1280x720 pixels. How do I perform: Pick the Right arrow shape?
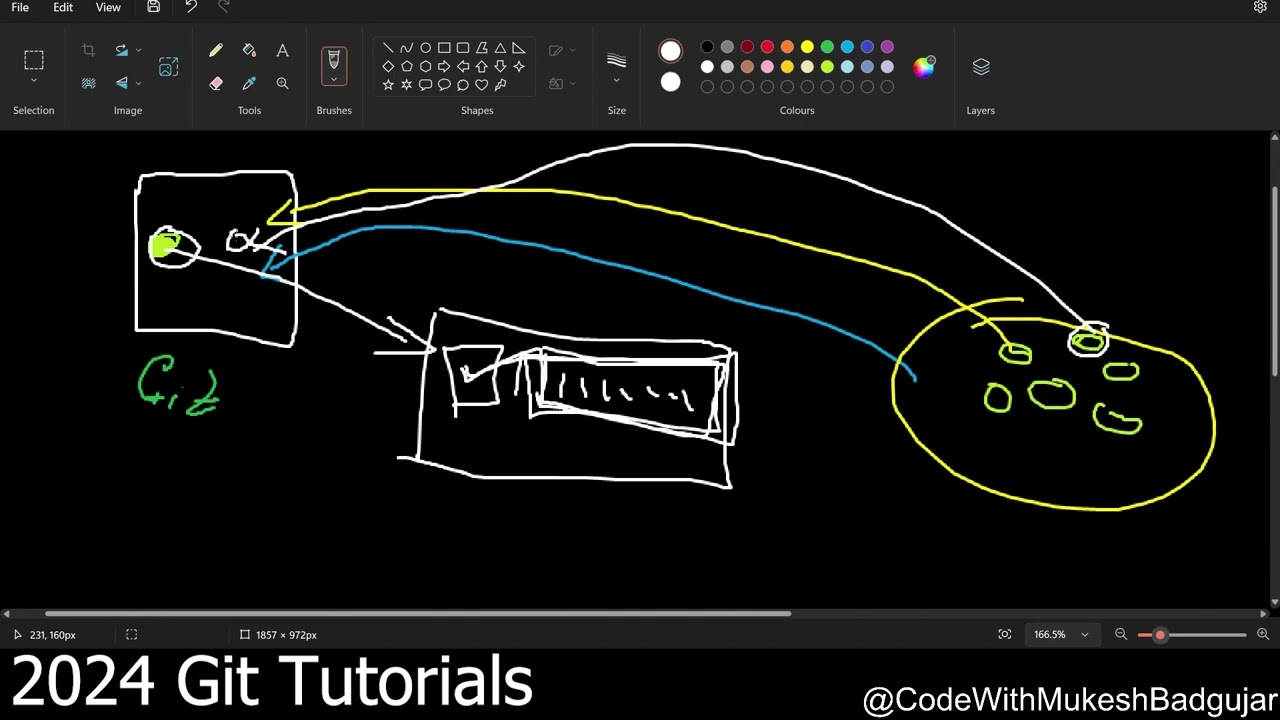click(x=444, y=66)
